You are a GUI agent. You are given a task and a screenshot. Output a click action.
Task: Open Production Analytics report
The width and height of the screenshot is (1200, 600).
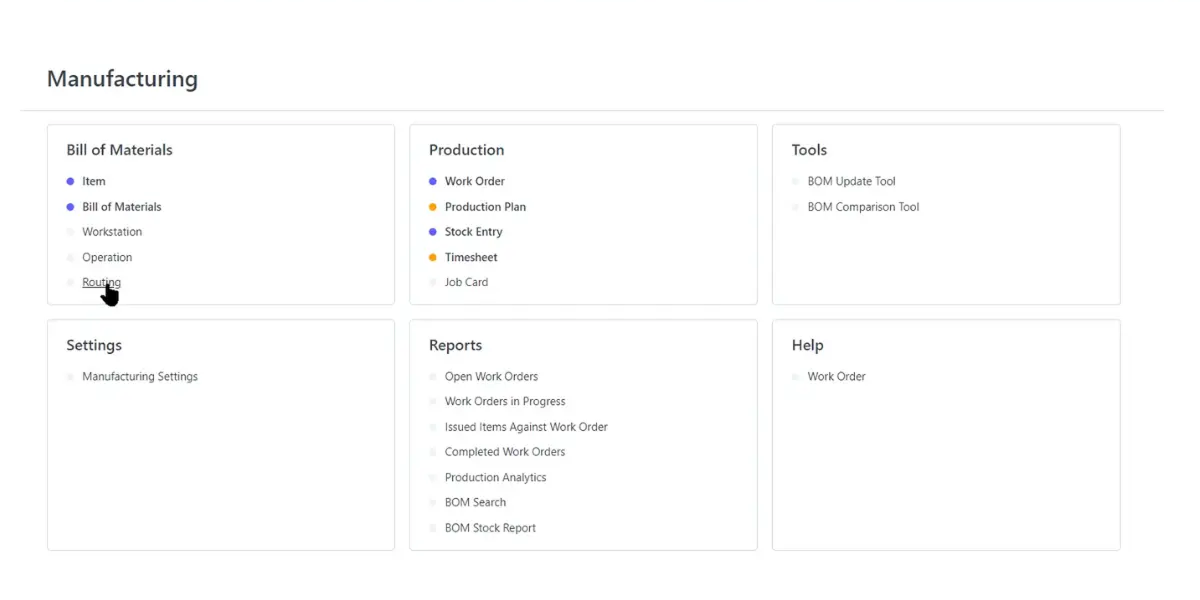click(495, 478)
